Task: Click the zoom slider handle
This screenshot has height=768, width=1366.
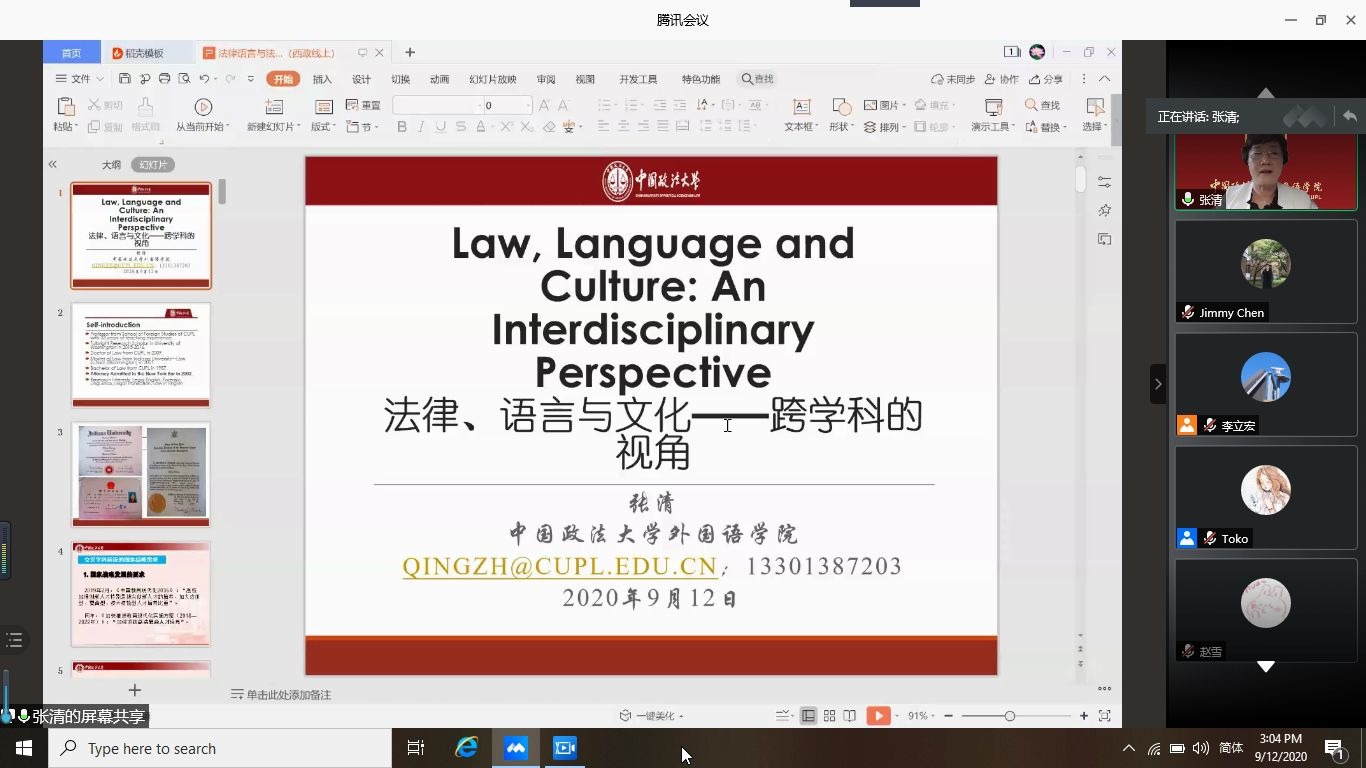Action: point(1010,716)
